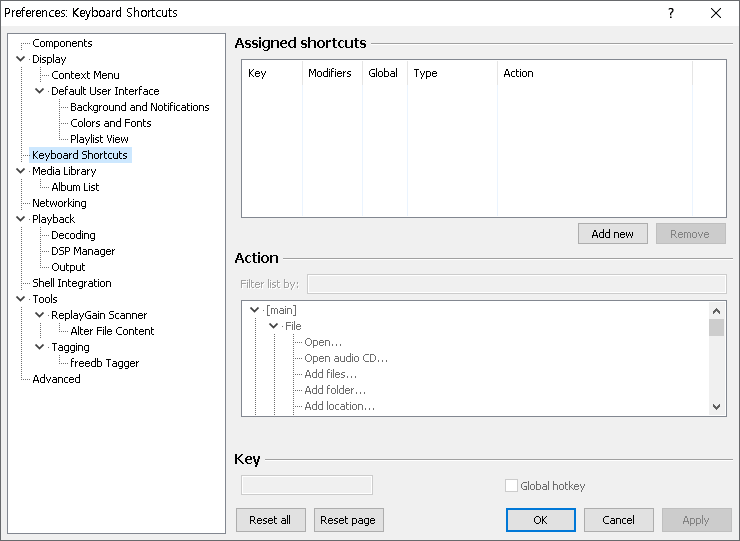740x541 pixels.
Task: Open Colors and Fonts settings
Action: click(110, 123)
